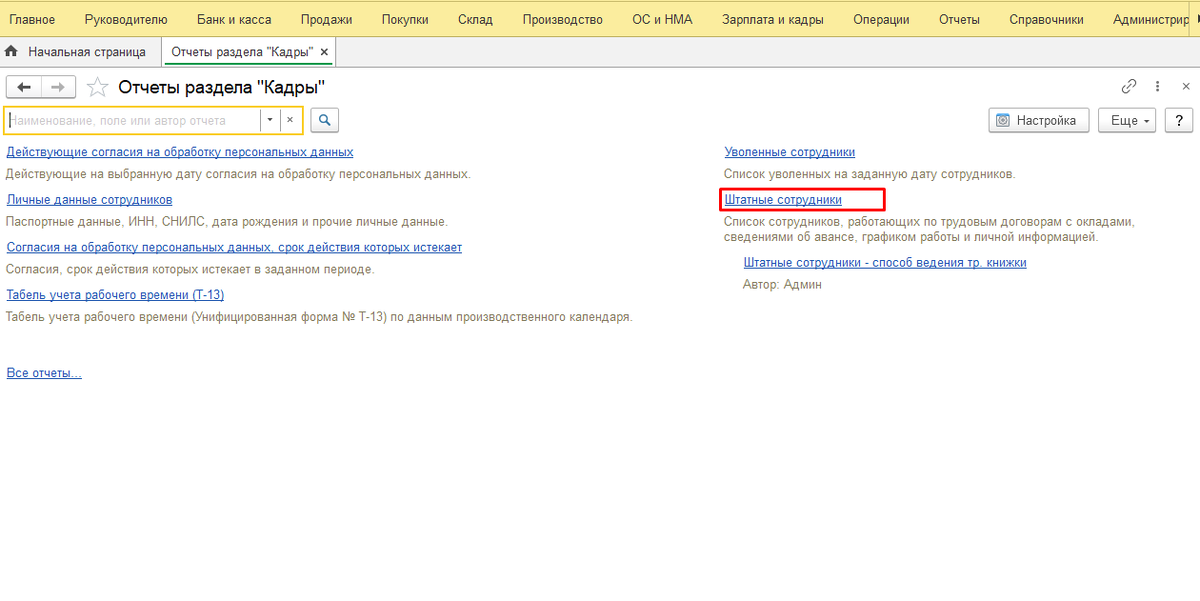
Task: Clear the search field with the x icon
Action: click(290, 120)
